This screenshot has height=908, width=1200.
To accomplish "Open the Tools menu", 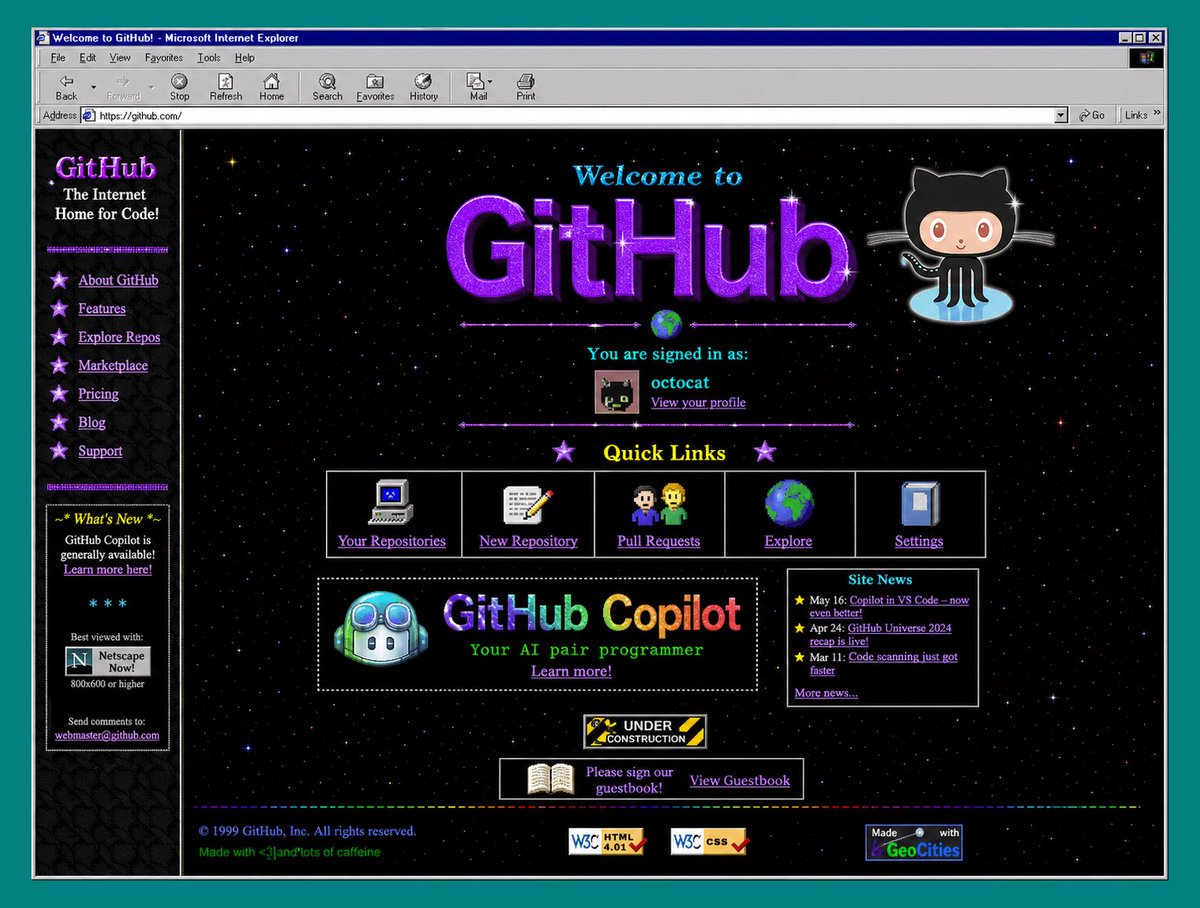I will coord(209,58).
